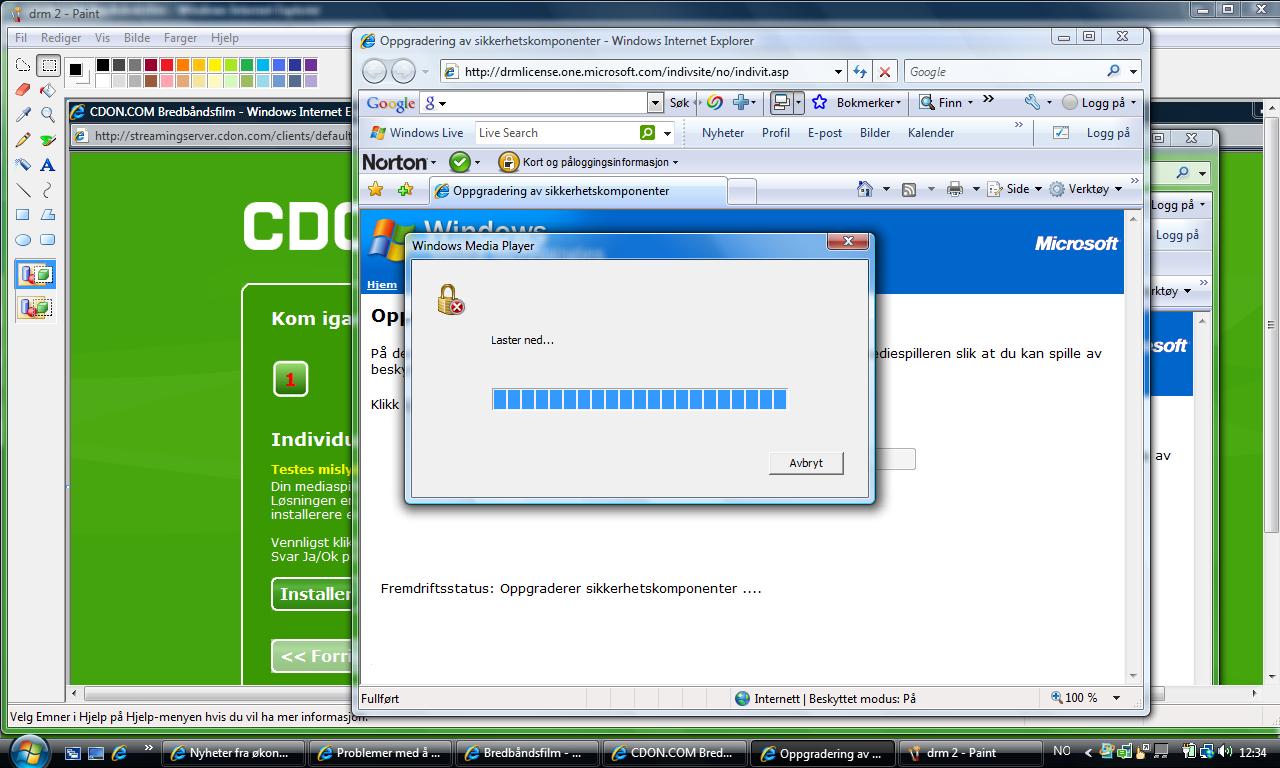Select the Rectangle shape tool
The height and width of the screenshot is (768, 1280).
23,215
